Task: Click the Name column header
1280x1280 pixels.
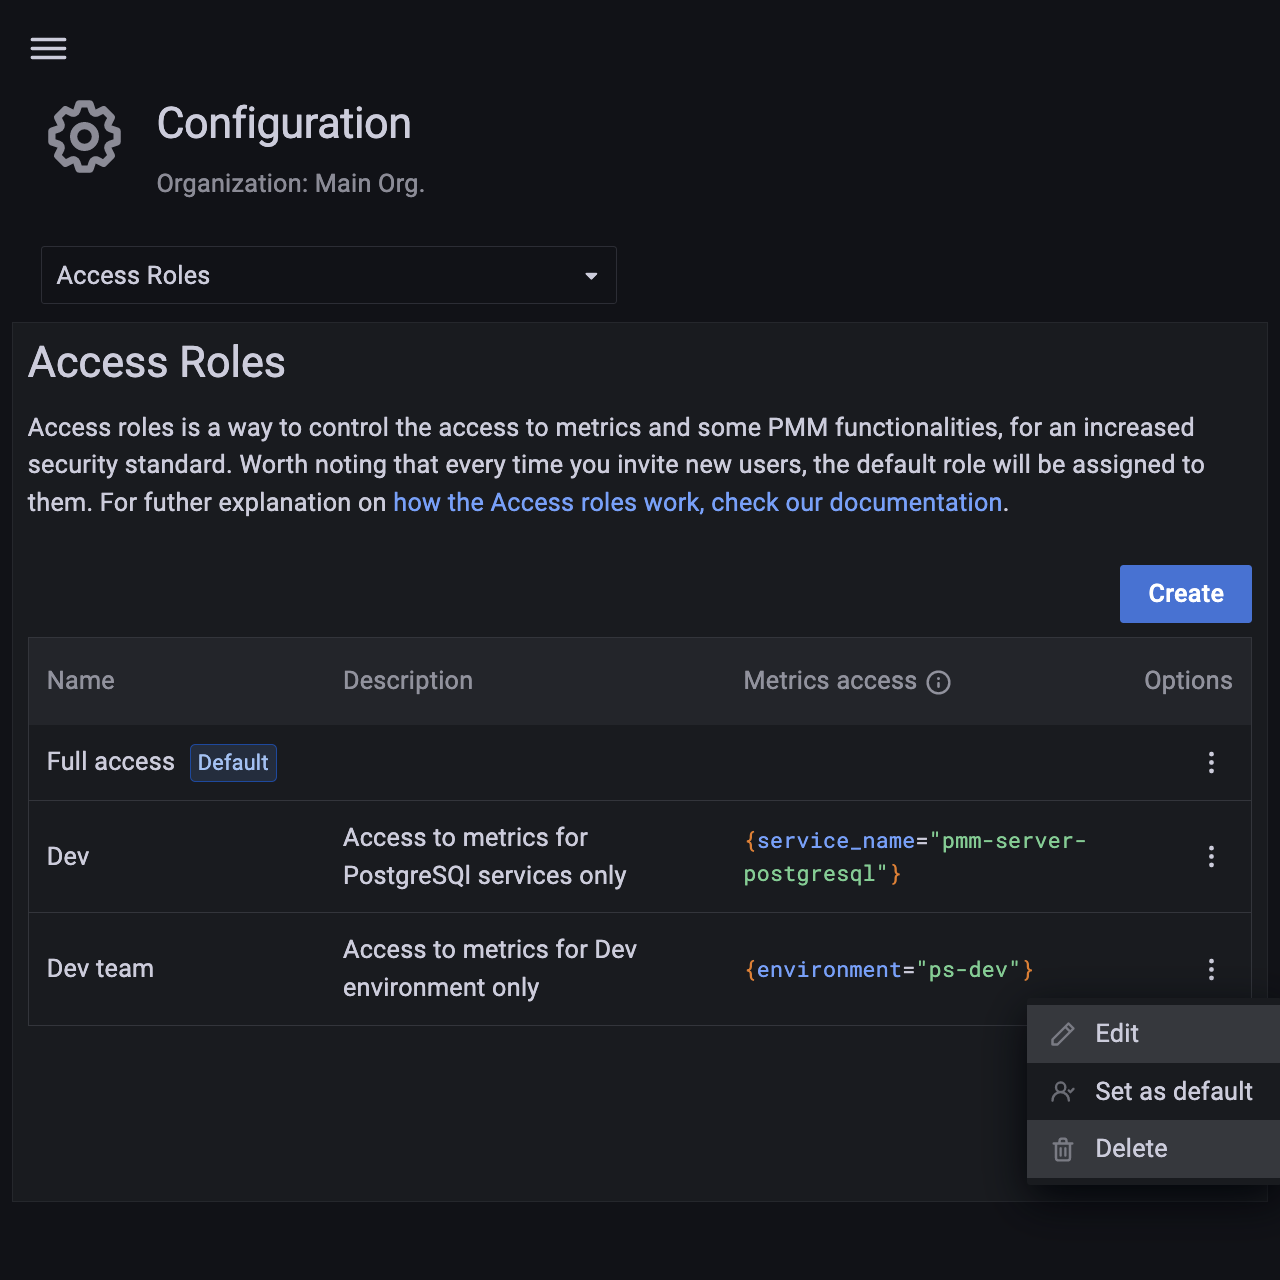Action: point(81,681)
